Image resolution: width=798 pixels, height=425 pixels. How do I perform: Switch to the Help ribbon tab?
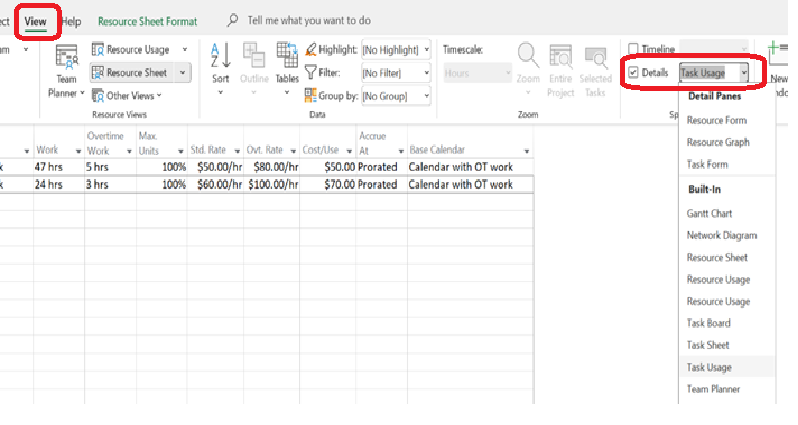pos(71,21)
